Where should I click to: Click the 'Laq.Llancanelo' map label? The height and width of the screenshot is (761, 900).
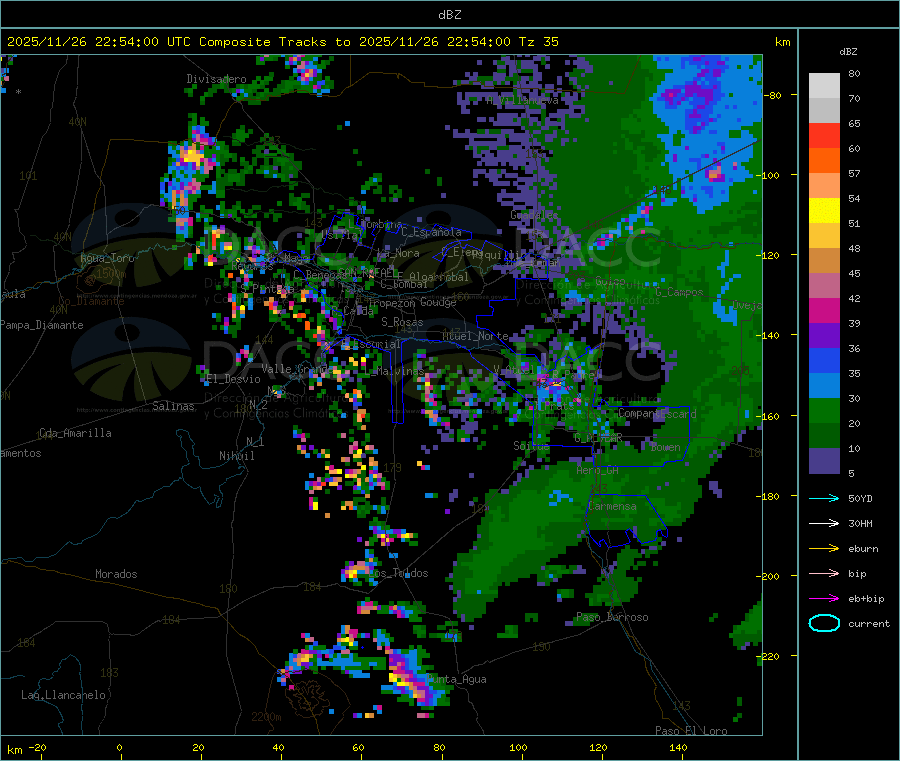63,696
